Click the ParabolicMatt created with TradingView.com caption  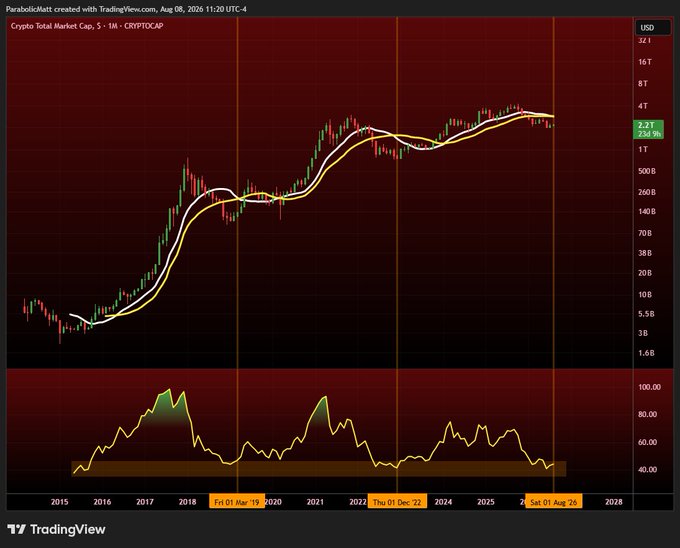click(x=126, y=9)
